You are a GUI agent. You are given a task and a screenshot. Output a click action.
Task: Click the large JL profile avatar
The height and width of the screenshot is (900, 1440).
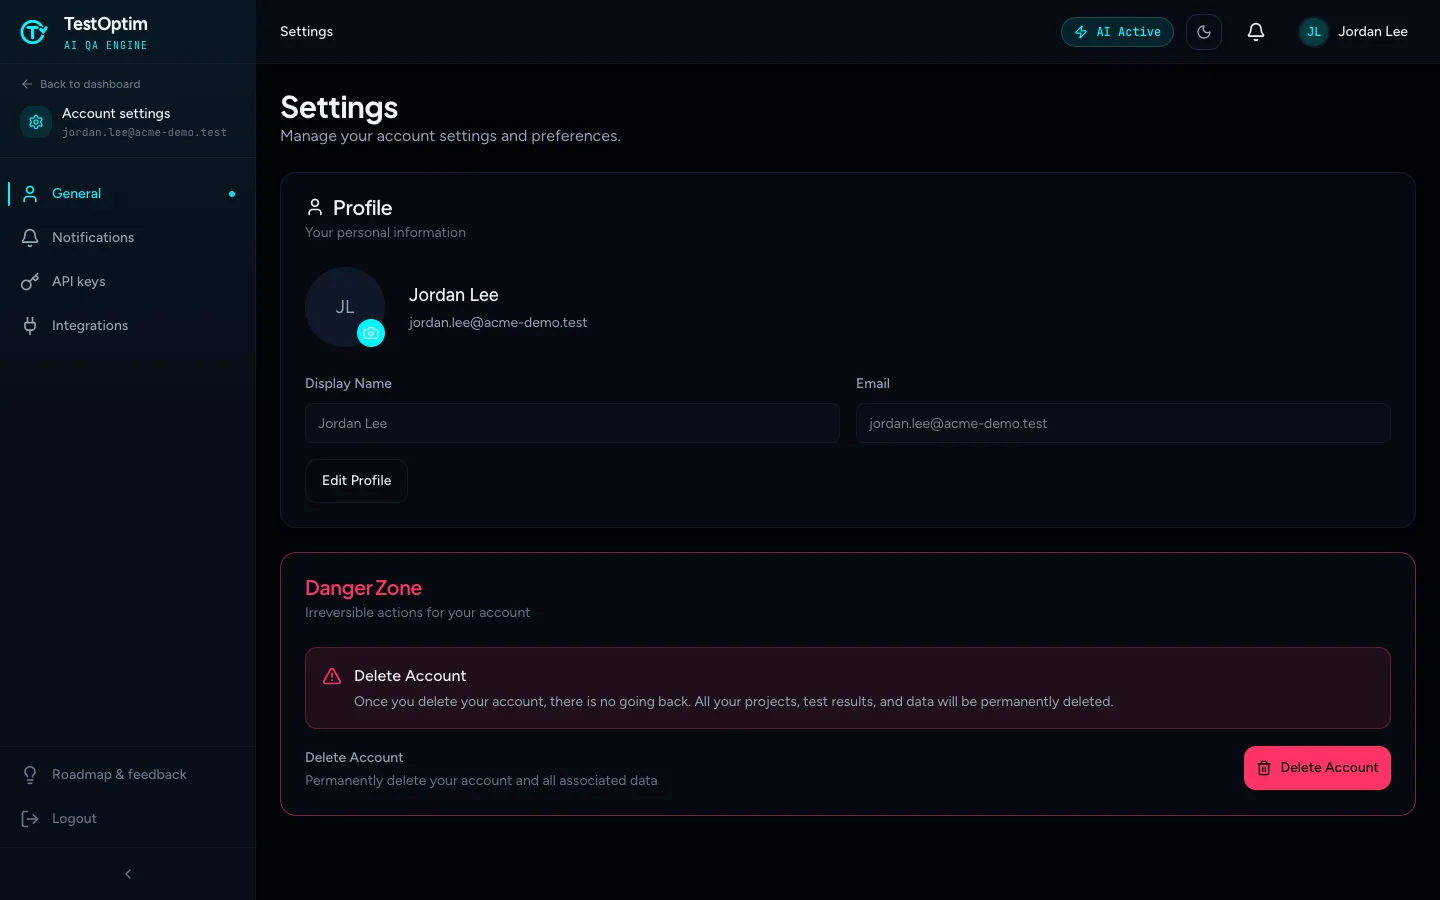pyautogui.click(x=345, y=307)
